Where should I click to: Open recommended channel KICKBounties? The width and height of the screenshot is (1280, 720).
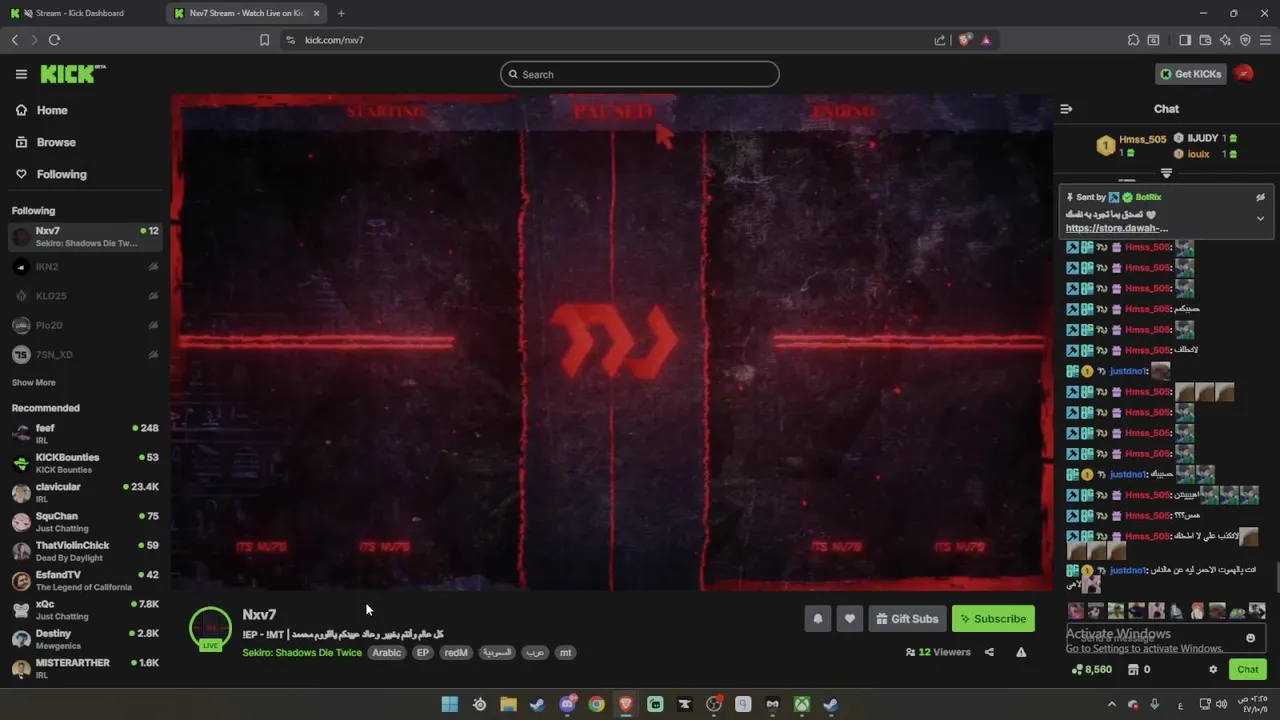click(85, 463)
